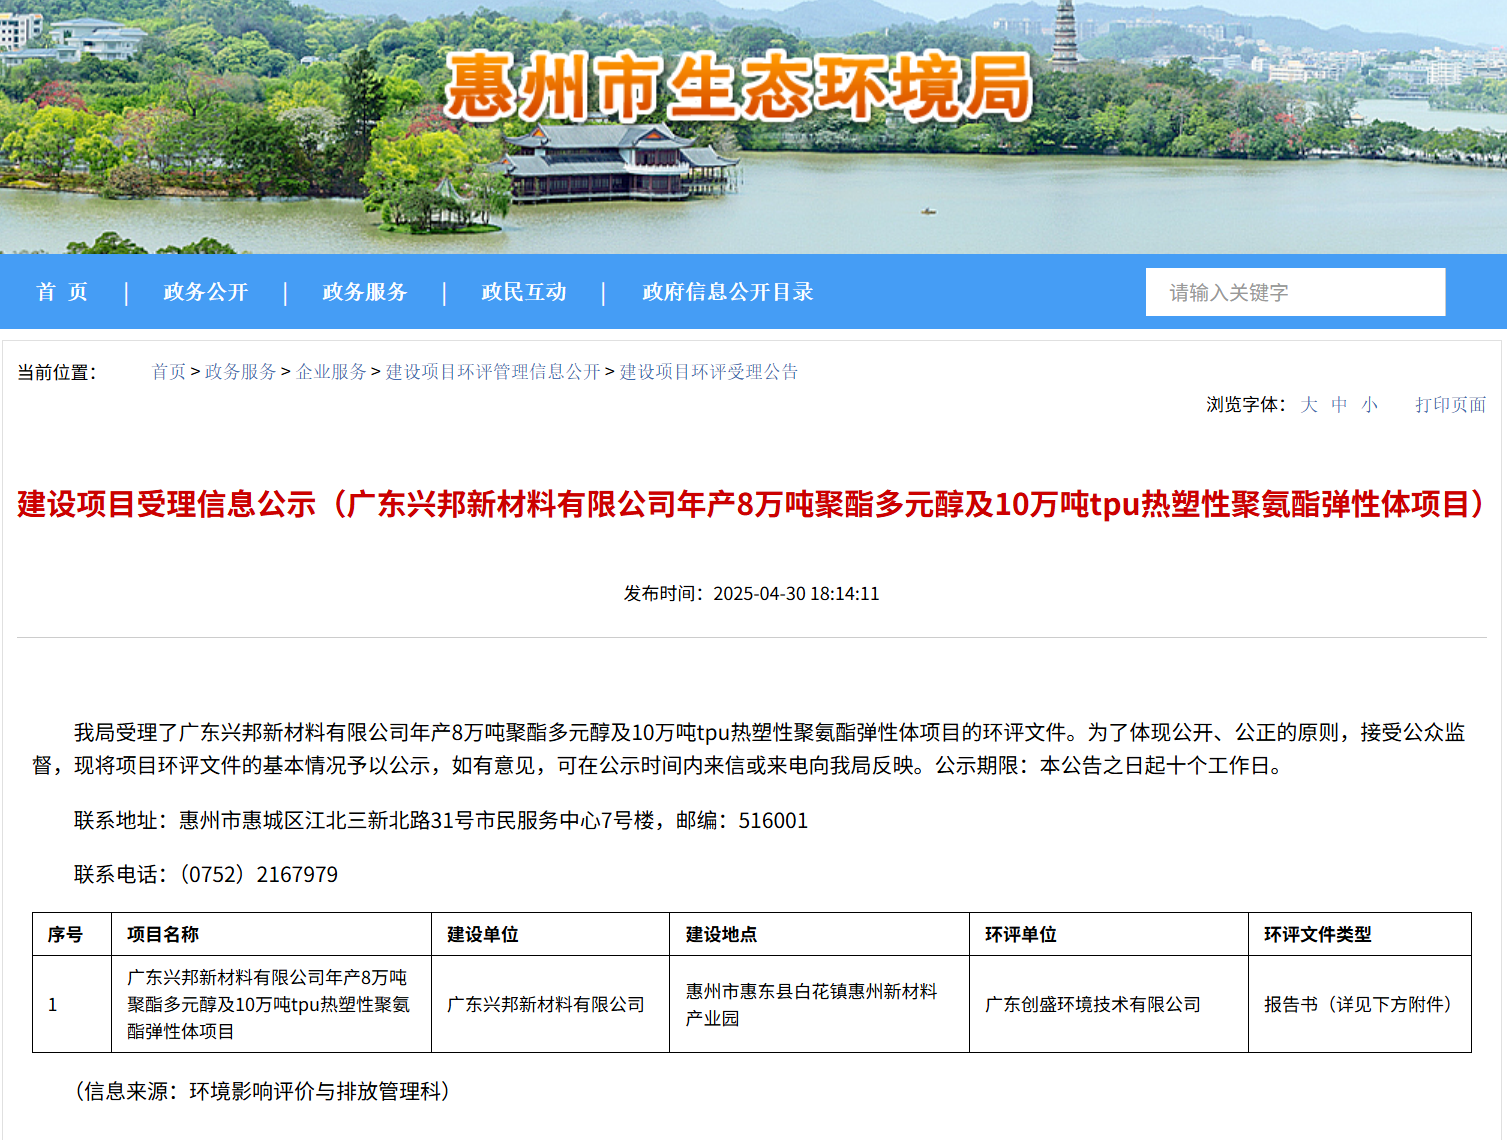Open 企业服务 breadcrumb link
1507x1140 pixels.
coord(331,372)
